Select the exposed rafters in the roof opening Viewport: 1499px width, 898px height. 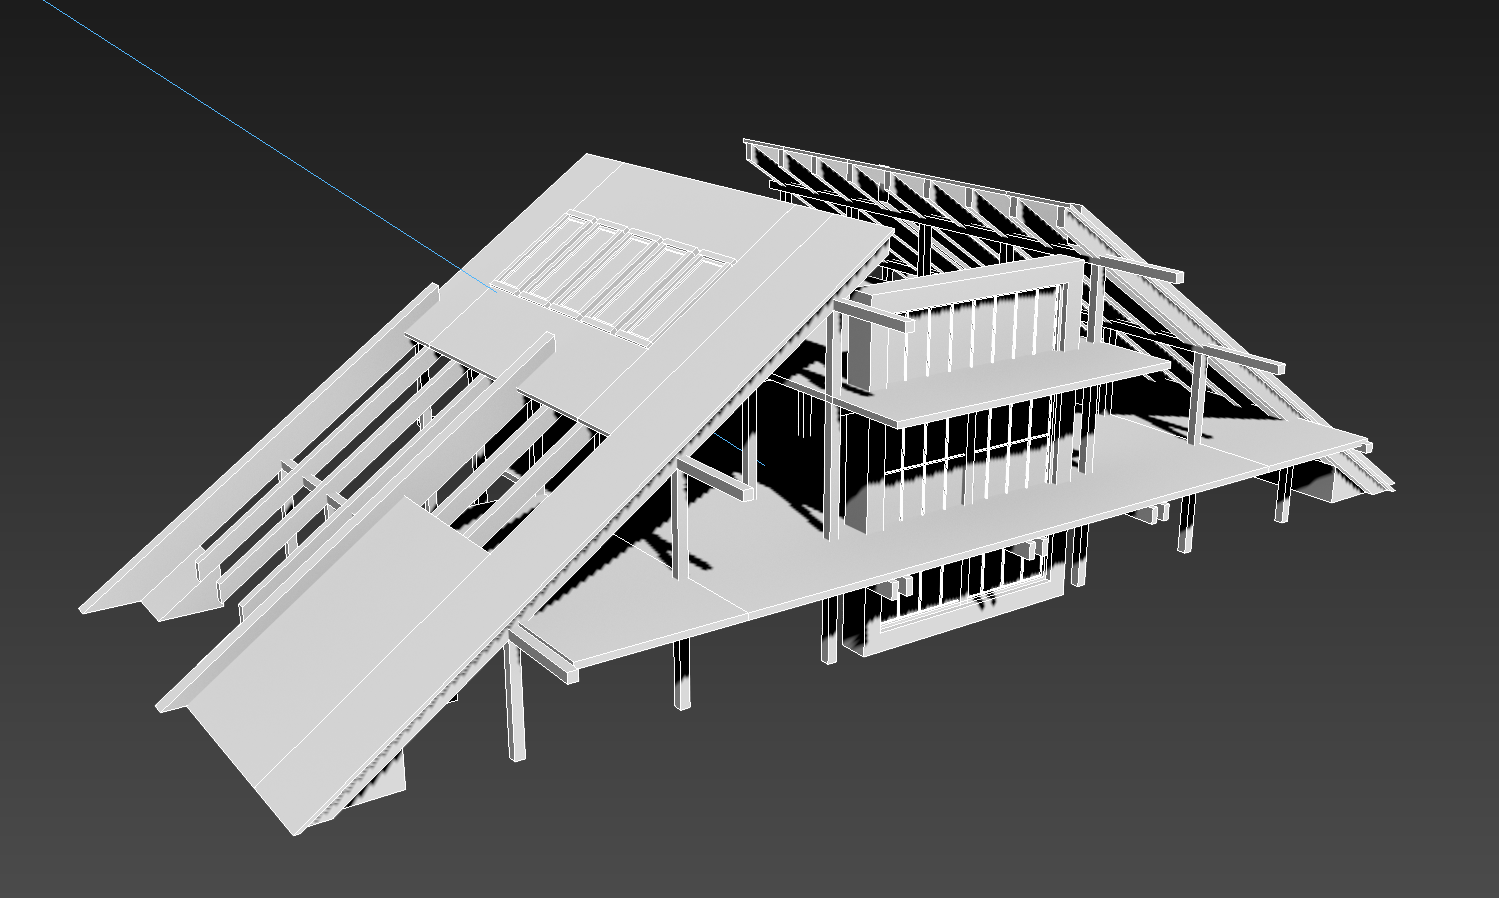(x=470, y=440)
